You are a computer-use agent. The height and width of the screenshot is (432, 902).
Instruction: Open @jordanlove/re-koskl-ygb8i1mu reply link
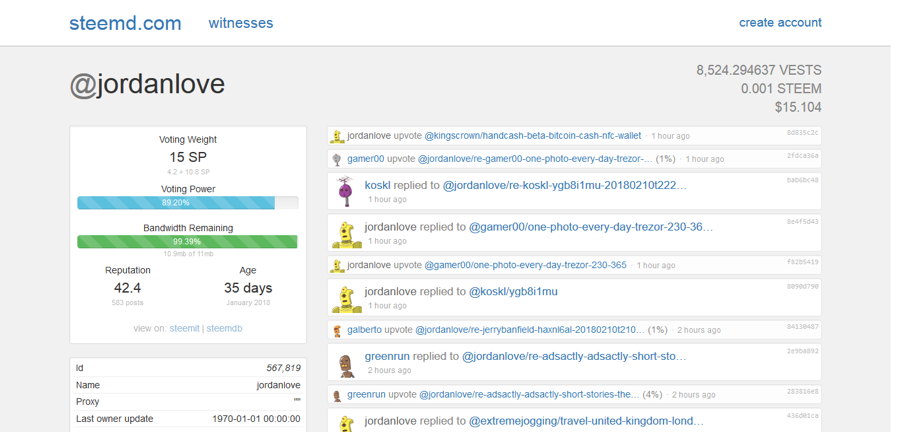tap(565, 185)
